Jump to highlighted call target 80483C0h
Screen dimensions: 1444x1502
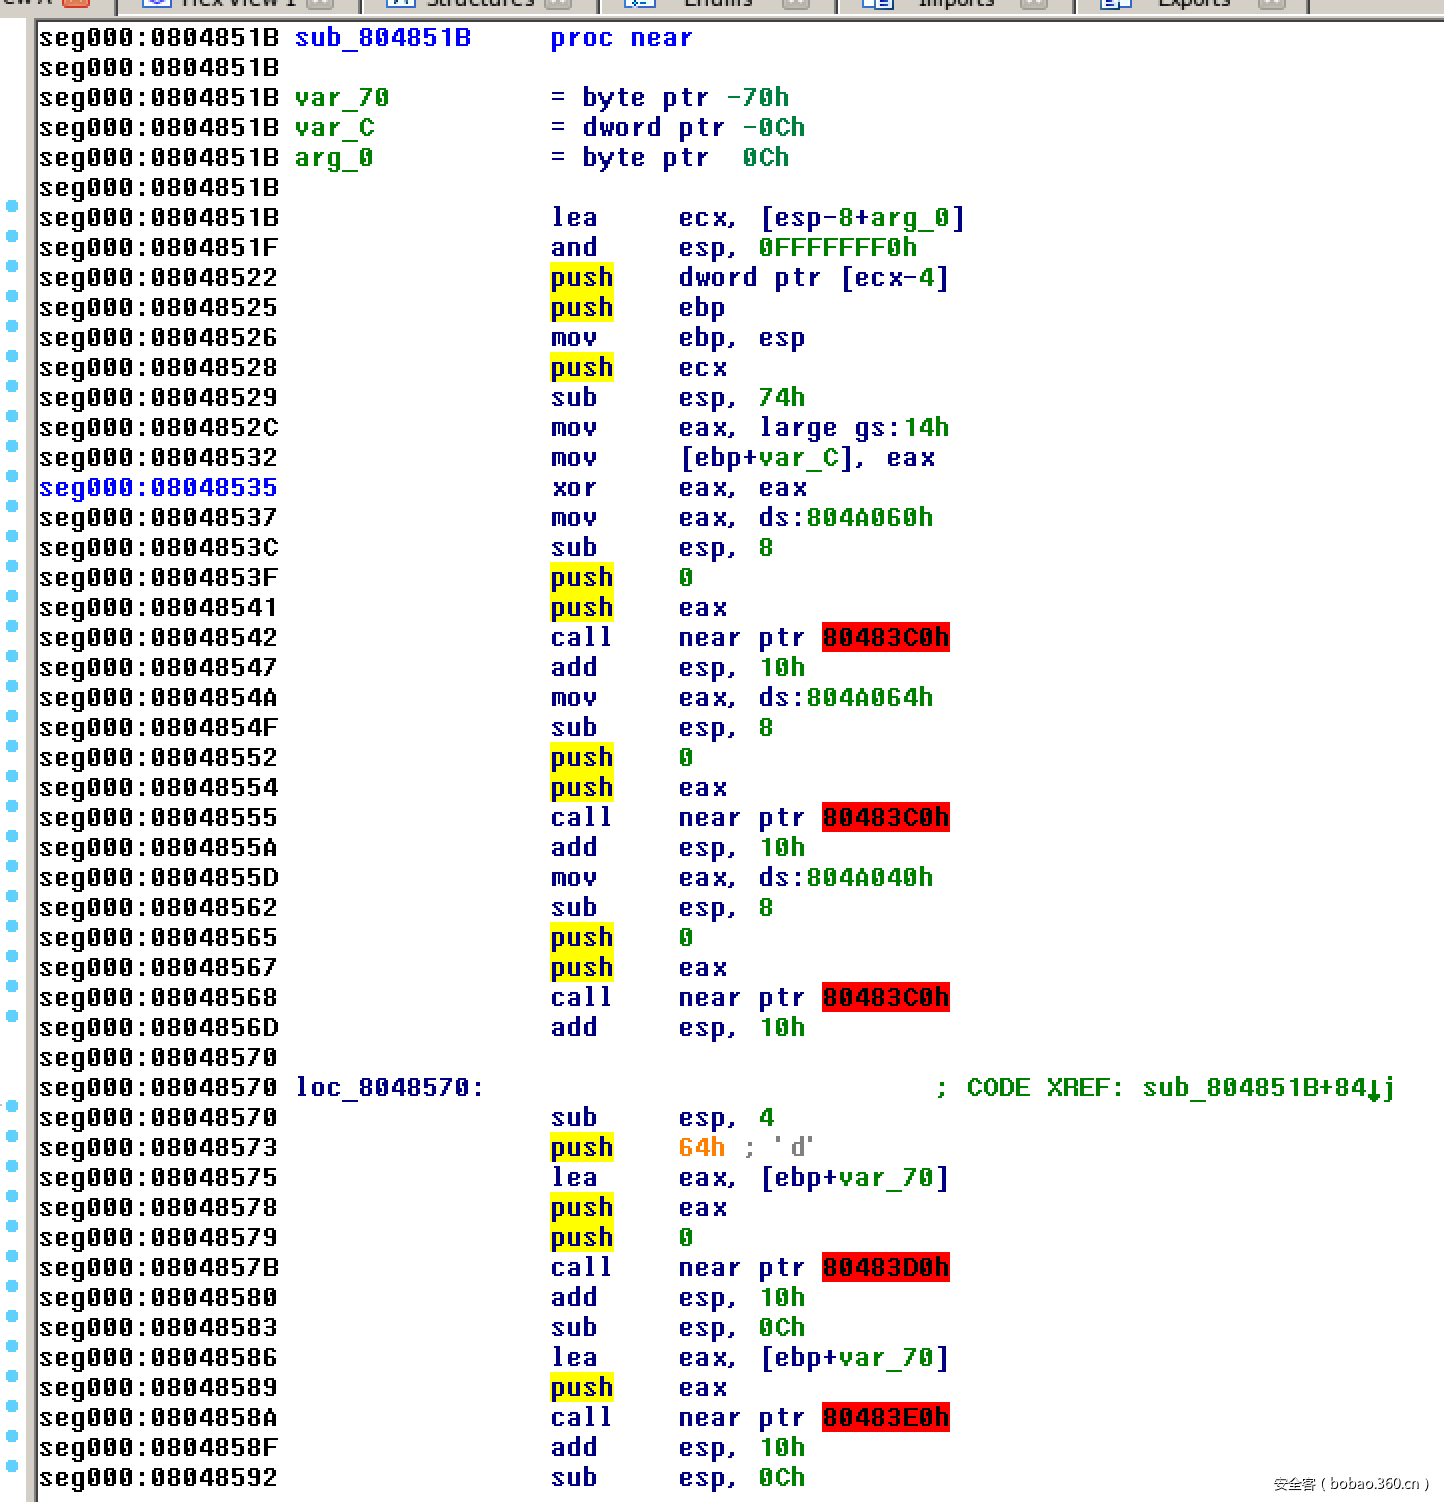click(884, 637)
